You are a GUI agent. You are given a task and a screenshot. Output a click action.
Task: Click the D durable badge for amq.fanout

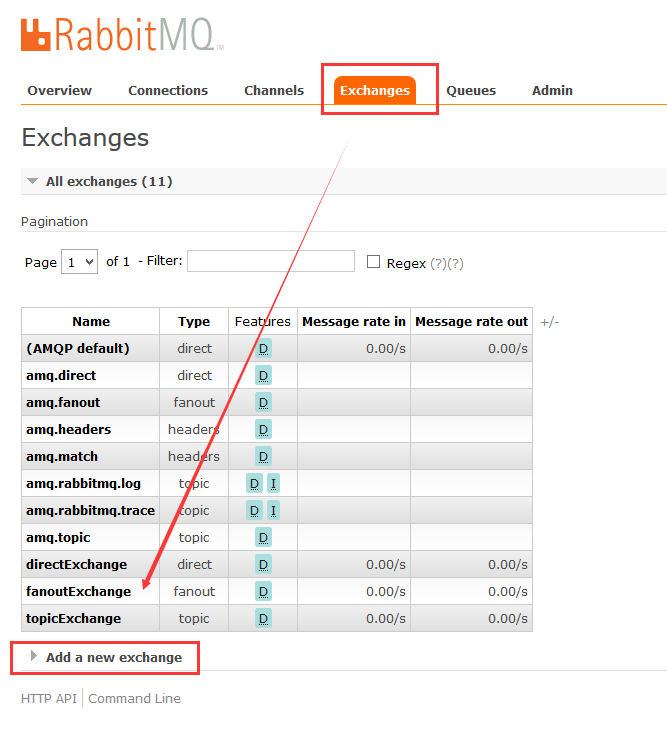pyautogui.click(x=263, y=402)
